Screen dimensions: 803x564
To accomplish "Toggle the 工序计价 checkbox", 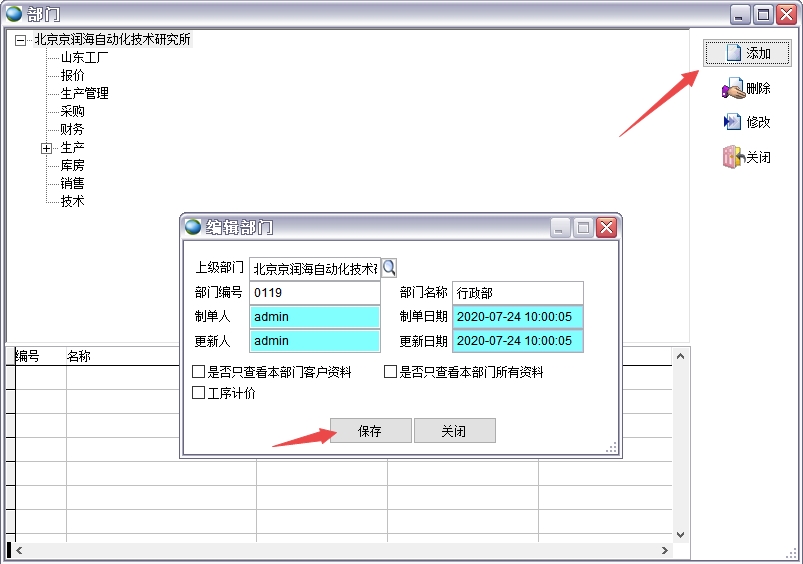I will click(x=199, y=393).
